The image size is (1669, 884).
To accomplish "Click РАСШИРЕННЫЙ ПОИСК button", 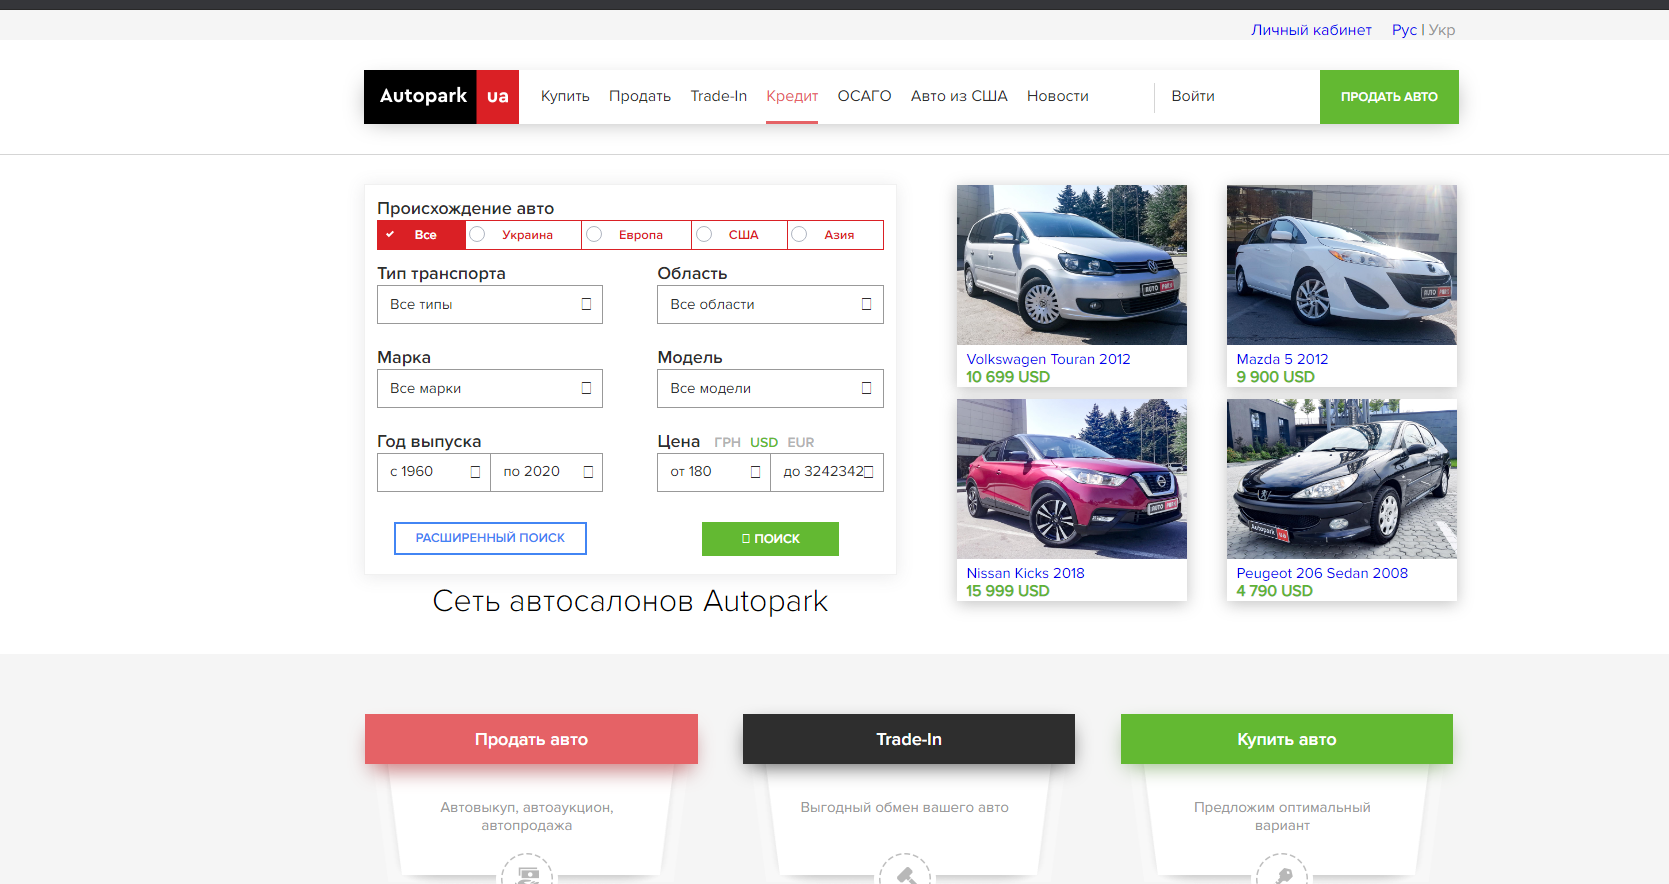I will tap(490, 538).
